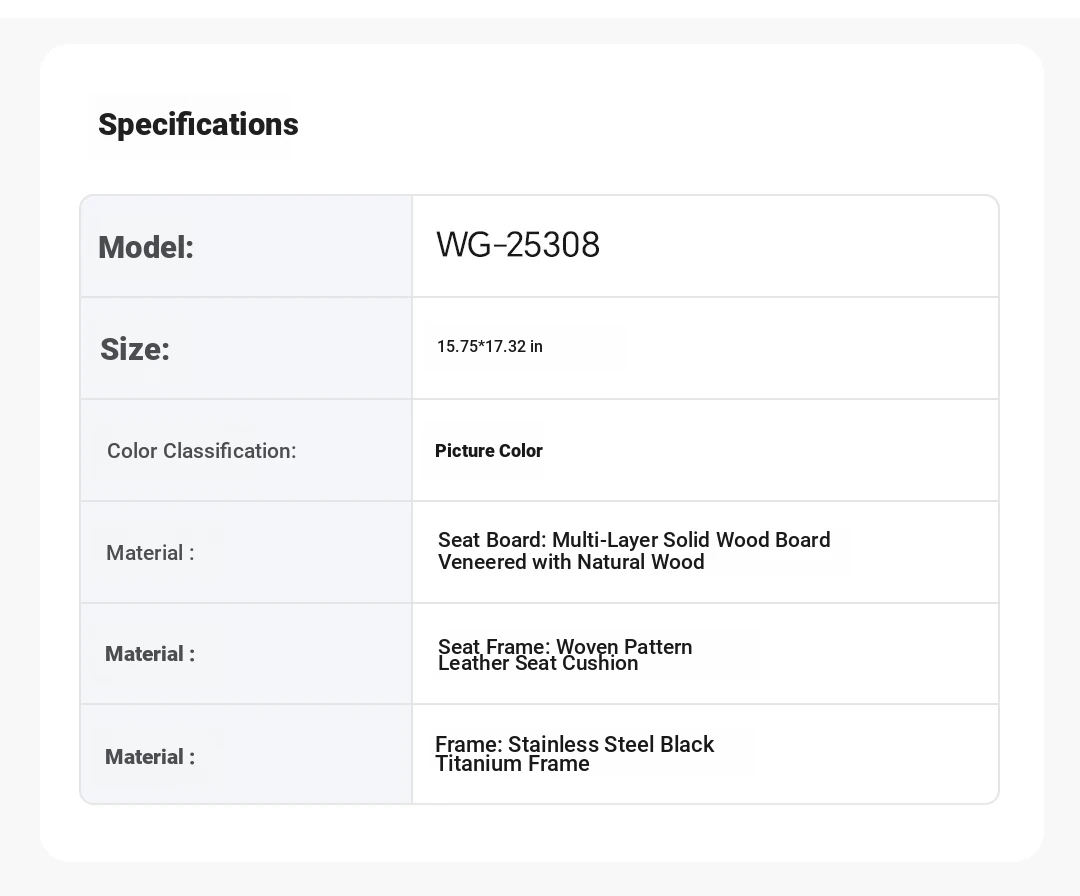Click the third Material : label
The image size is (1080, 896).
(150, 756)
